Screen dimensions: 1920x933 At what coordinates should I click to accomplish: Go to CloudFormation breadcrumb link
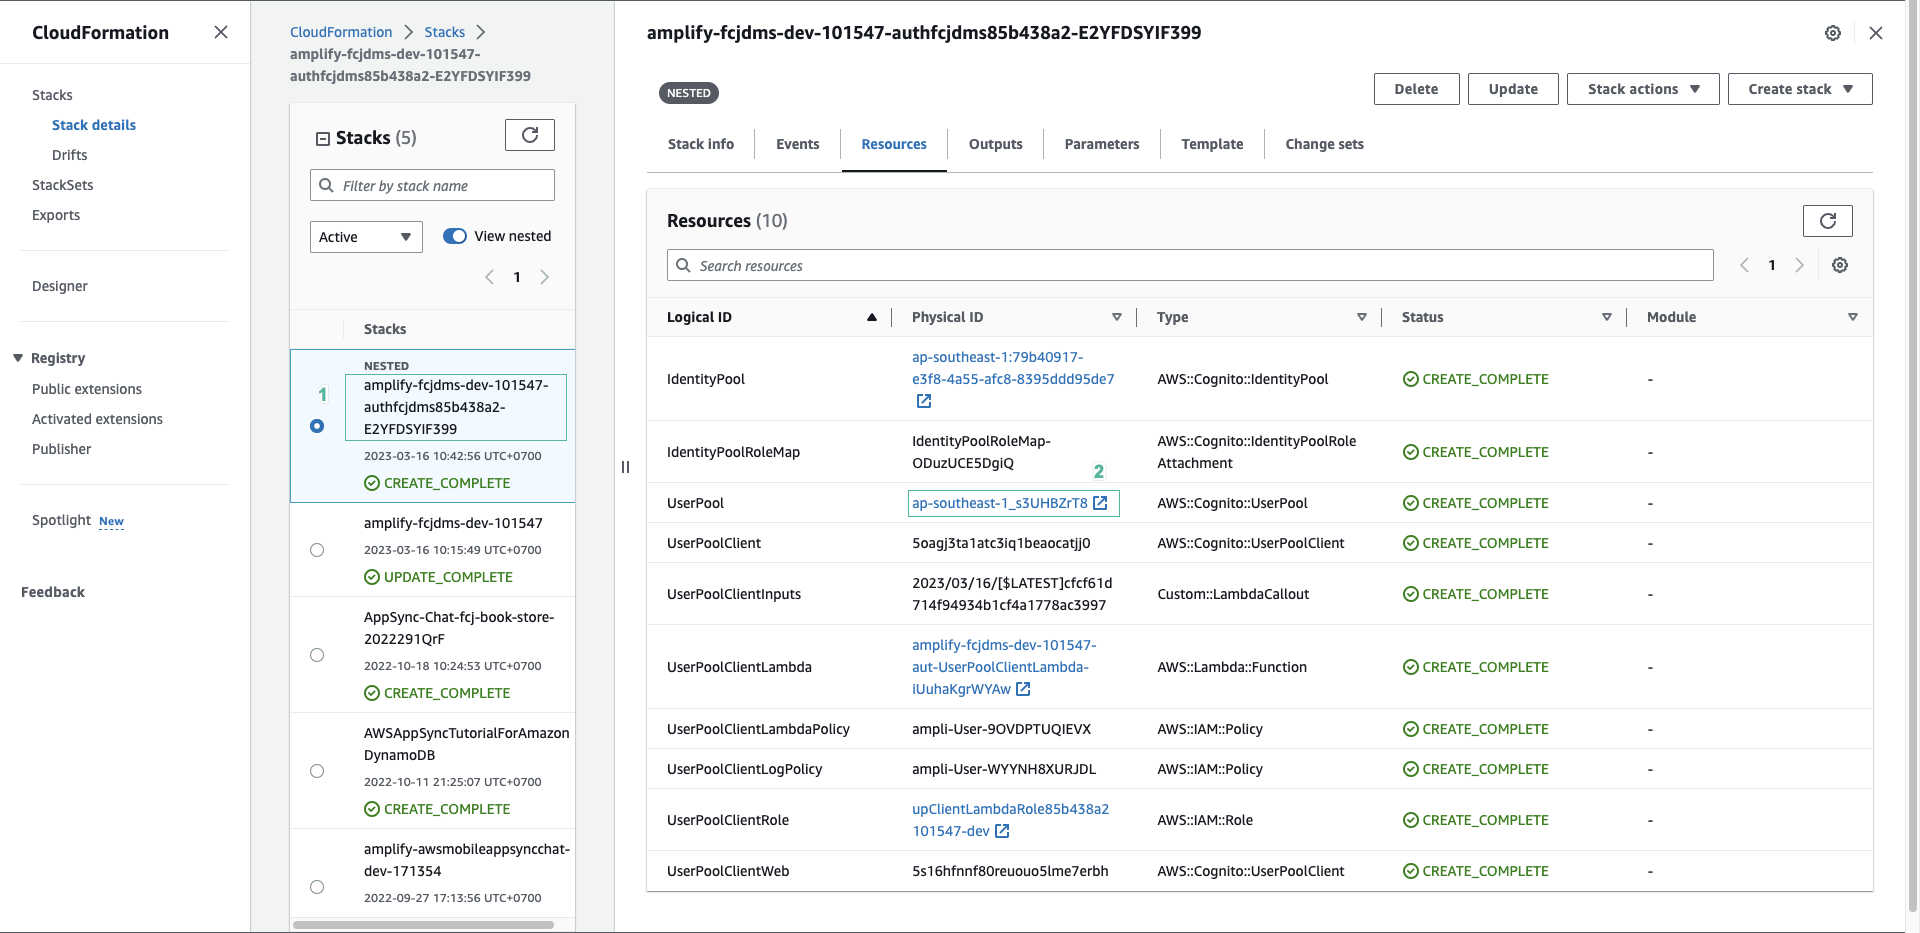coord(341,32)
